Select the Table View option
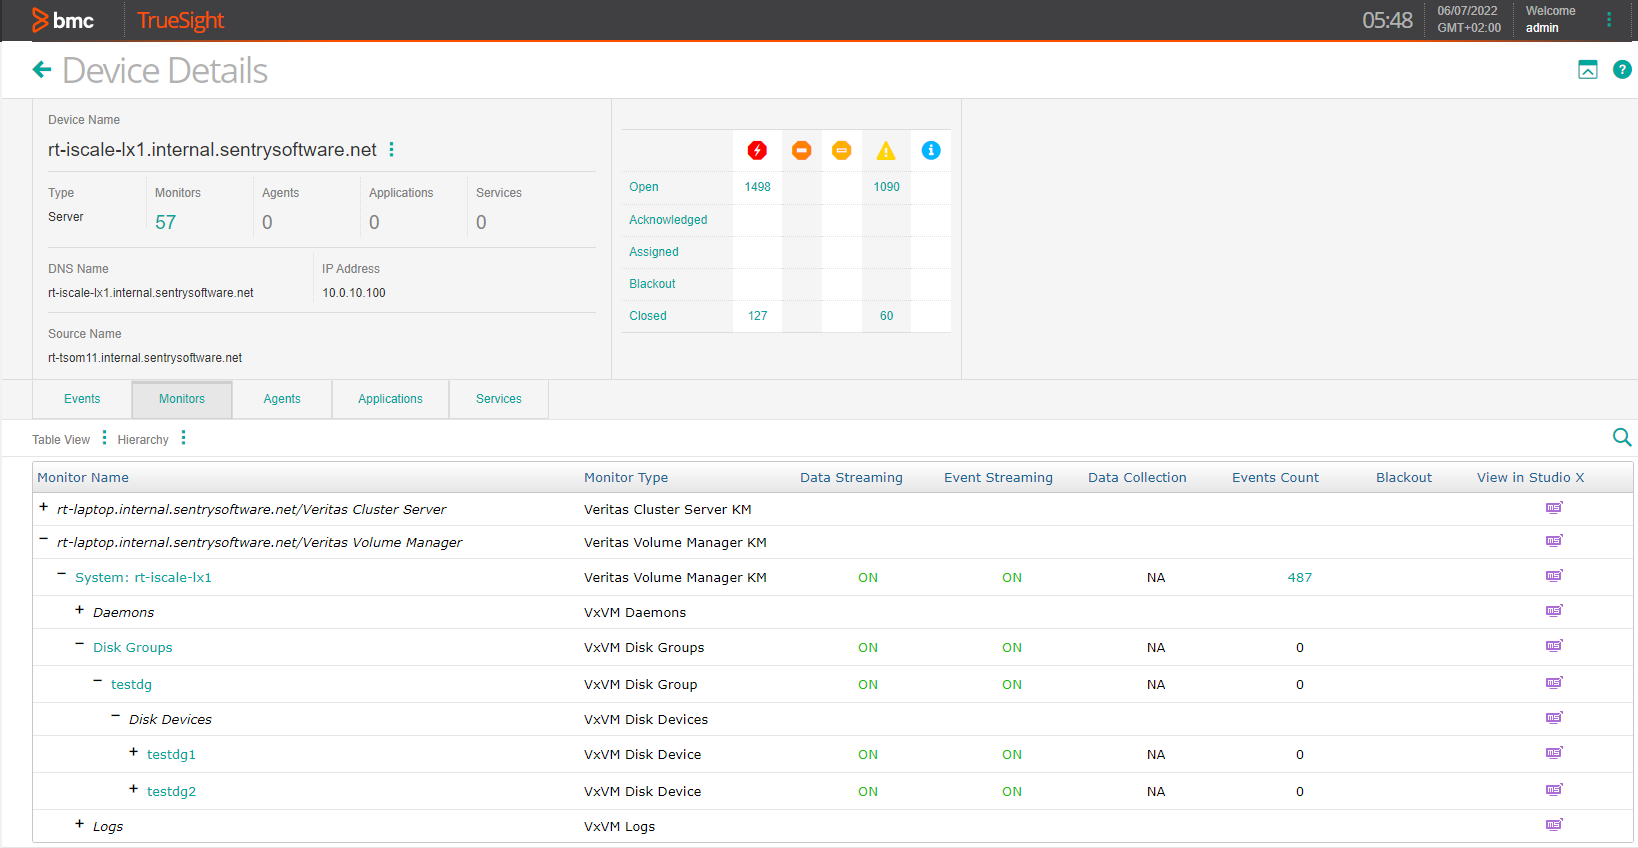The width and height of the screenshot is (1638, 848). pos(61,440)
